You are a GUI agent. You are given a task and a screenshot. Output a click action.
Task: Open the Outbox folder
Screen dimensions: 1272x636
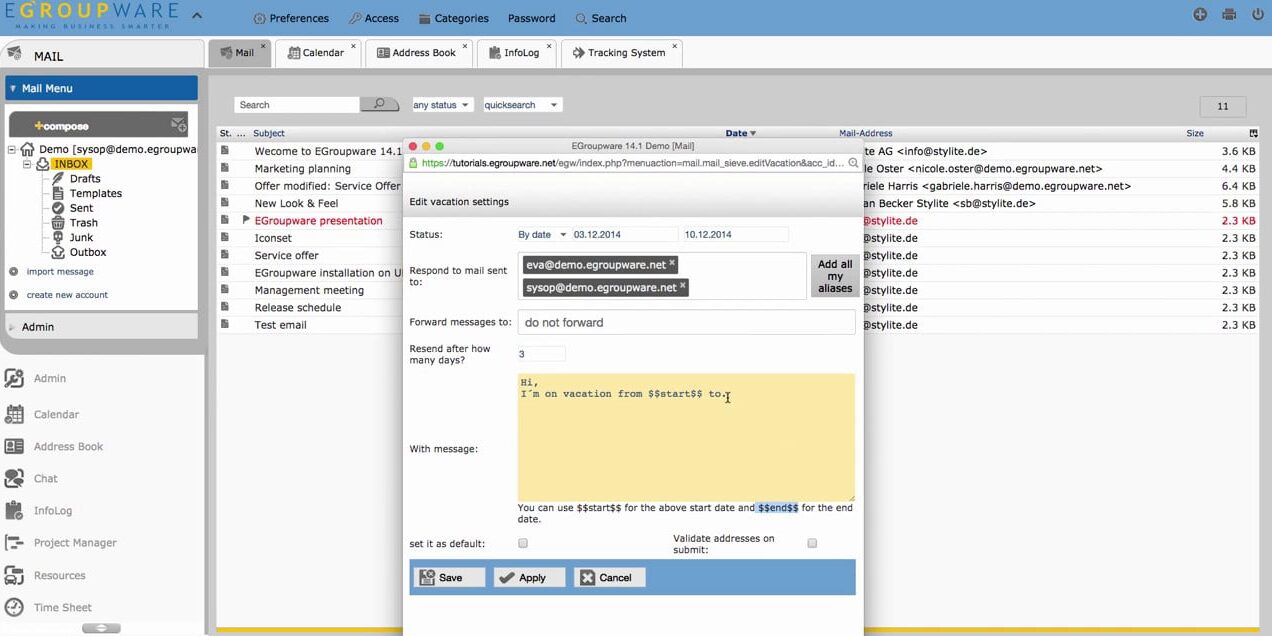click(88, 253)
